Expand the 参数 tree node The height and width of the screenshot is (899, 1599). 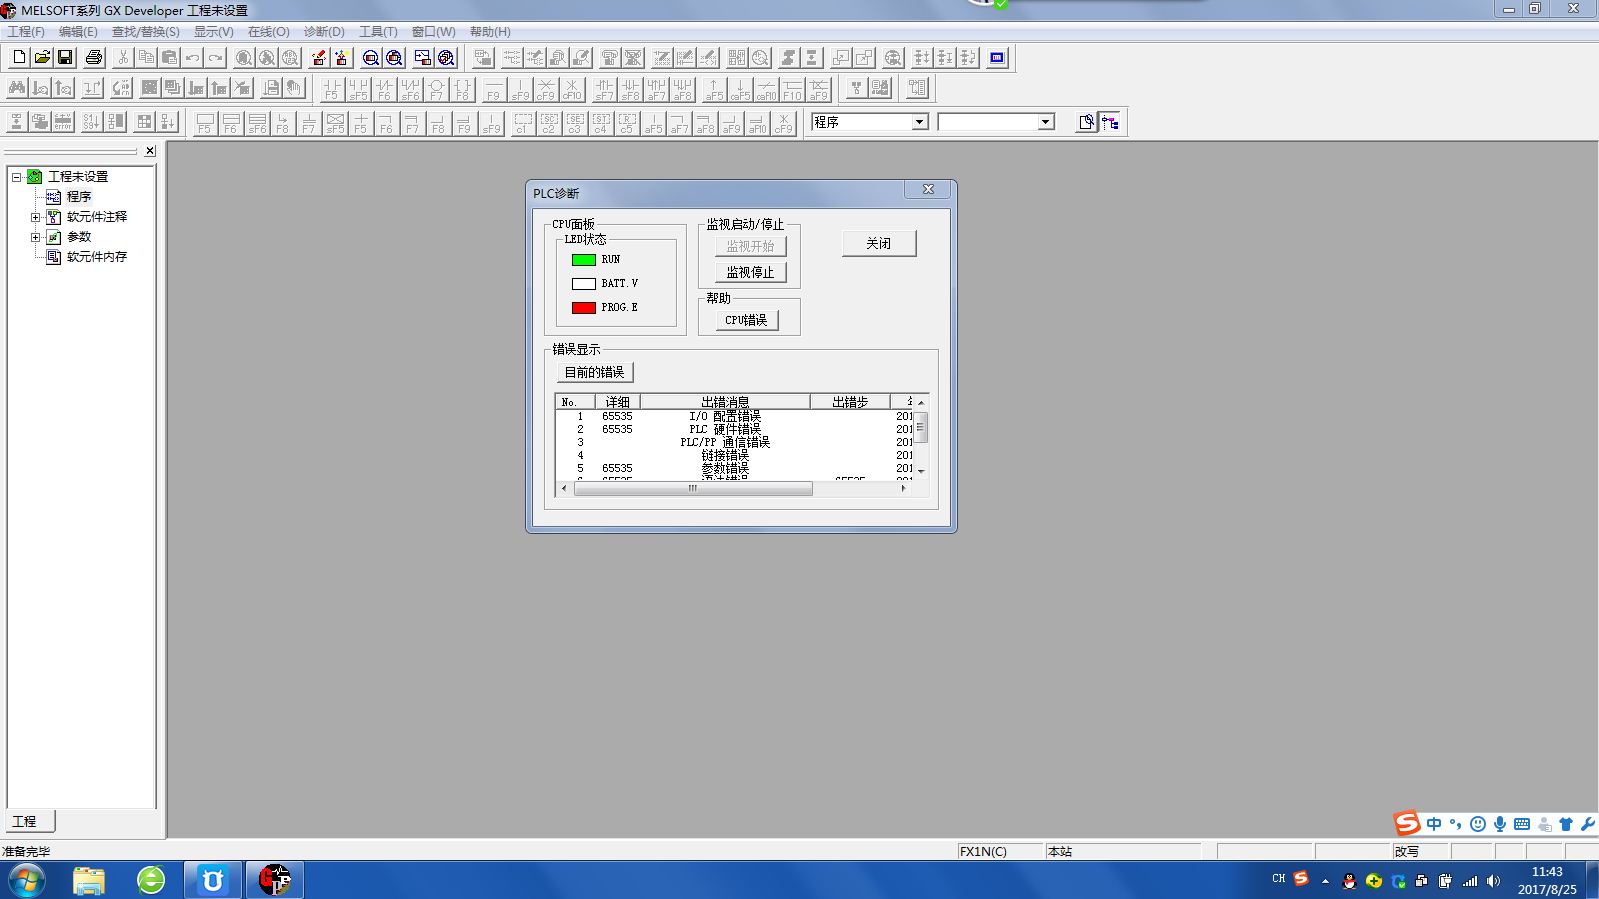(x=35, y=237)
